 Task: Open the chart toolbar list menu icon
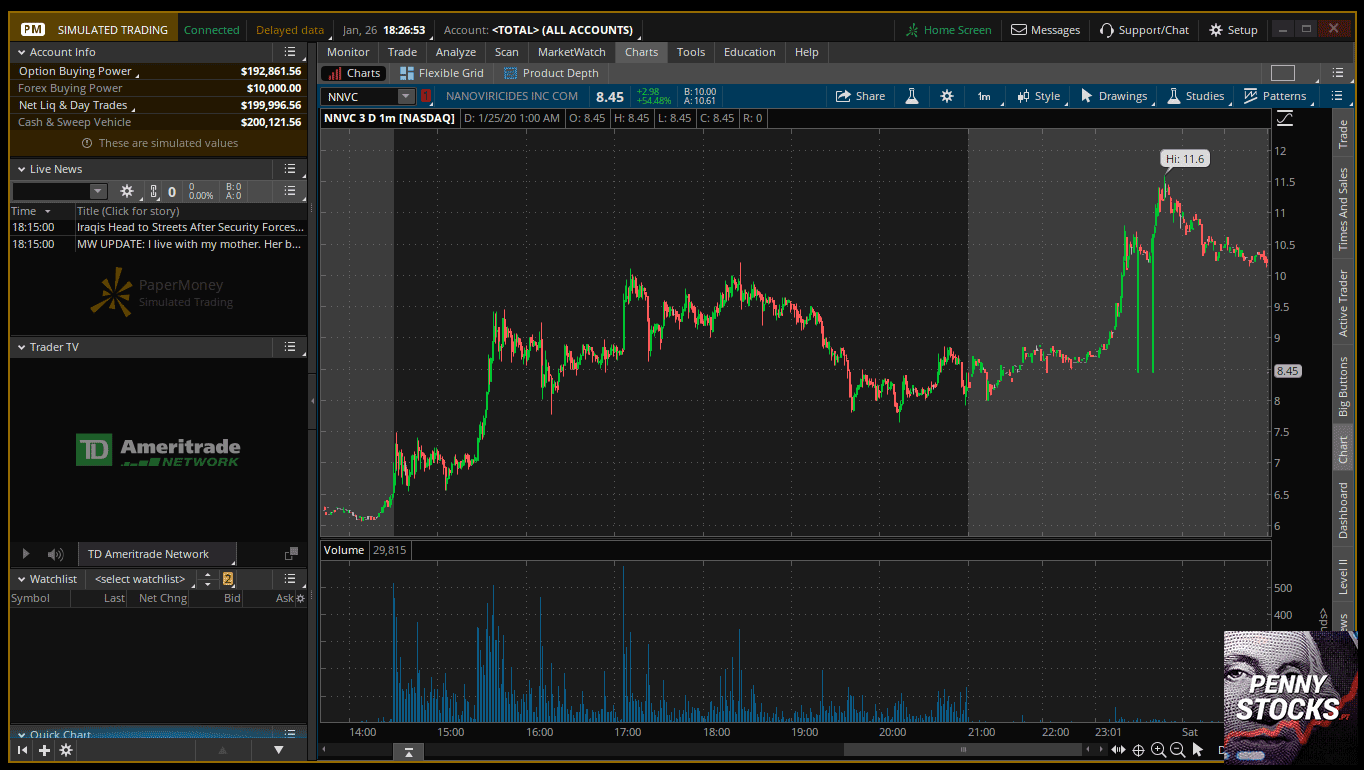coord(1338,96)
